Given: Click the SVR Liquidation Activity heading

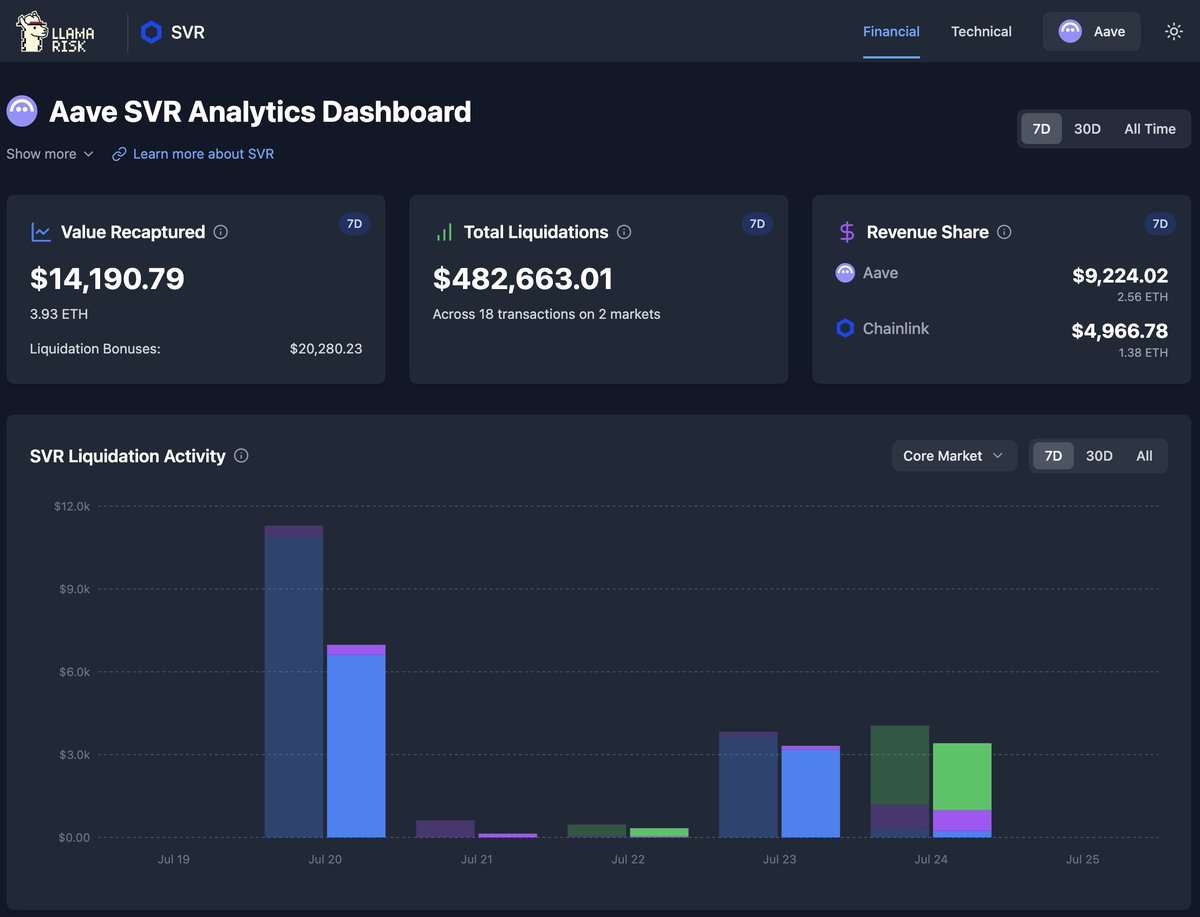Looking at the screenshot, I should (x=128, y=456).
